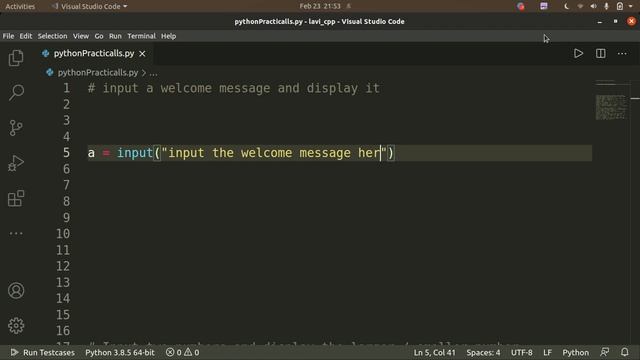
Task: Open the Accounts menu icon
Action: point(16,291)
